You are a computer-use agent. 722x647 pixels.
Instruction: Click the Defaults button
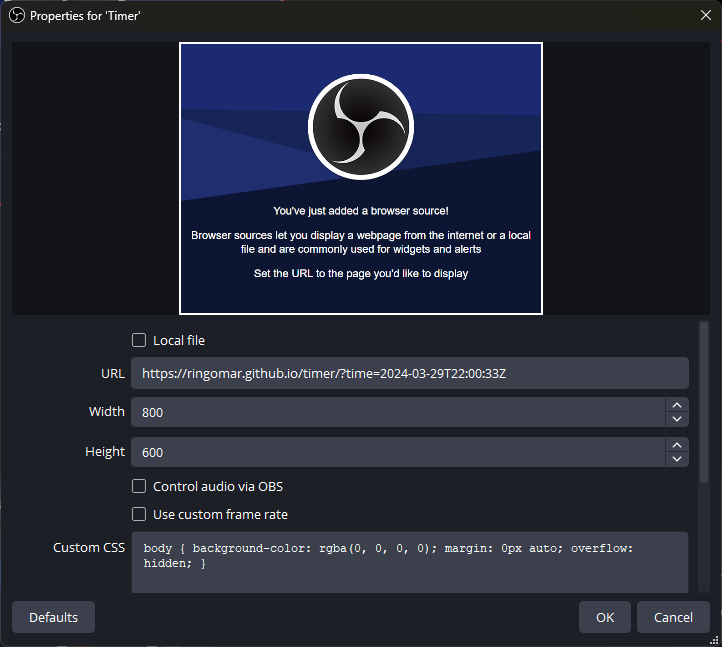pyautogui.click(x=53, y=617)
